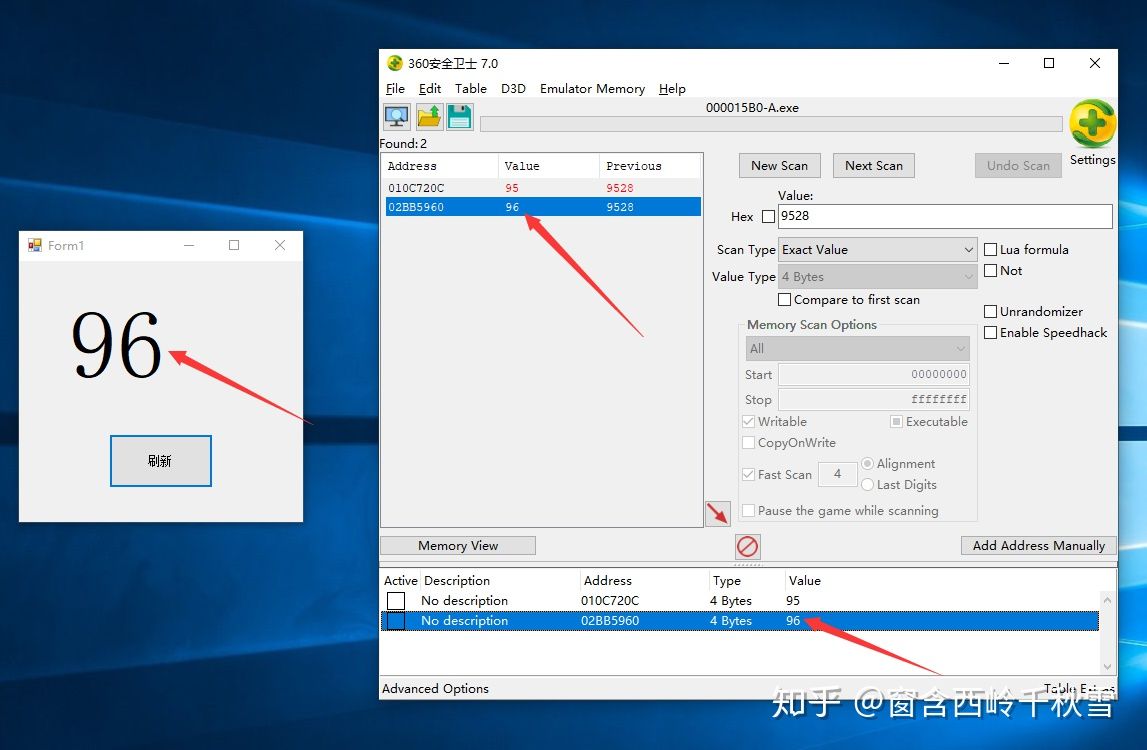Click the Type column header in address table
This screenshot has height=750, width=1147.
click(746, 581)
